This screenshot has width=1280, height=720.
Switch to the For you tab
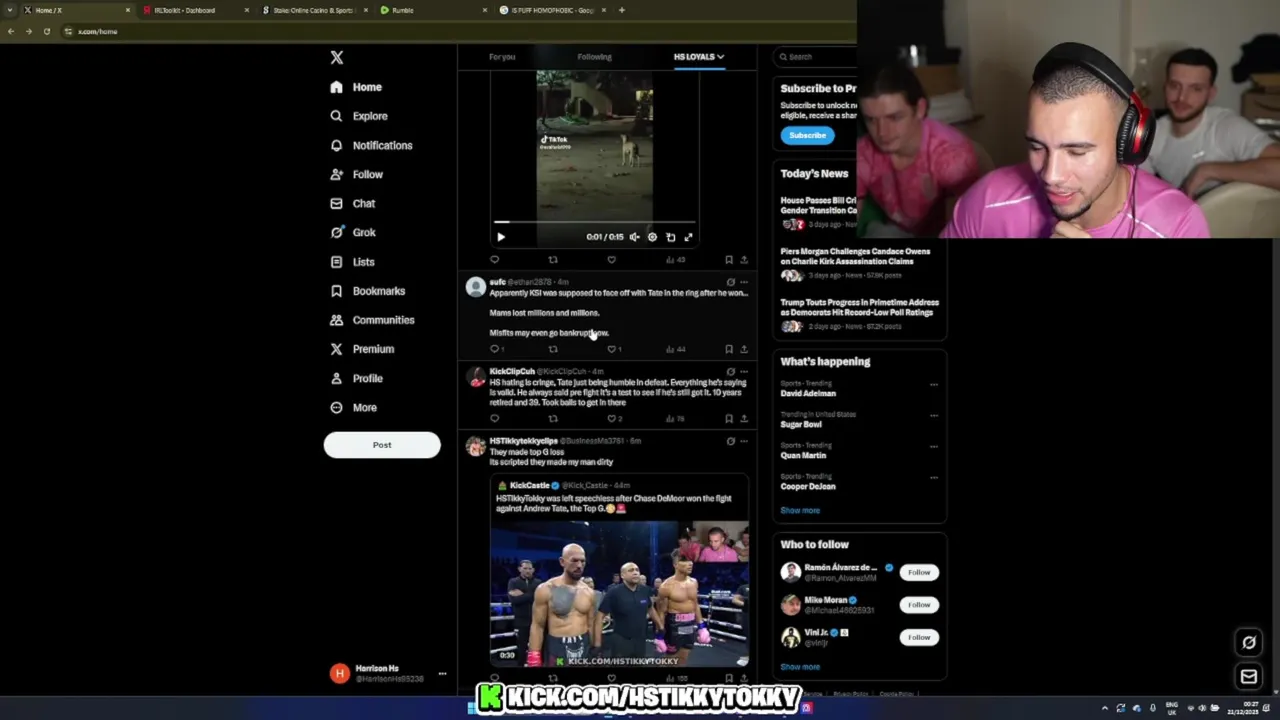502,57
